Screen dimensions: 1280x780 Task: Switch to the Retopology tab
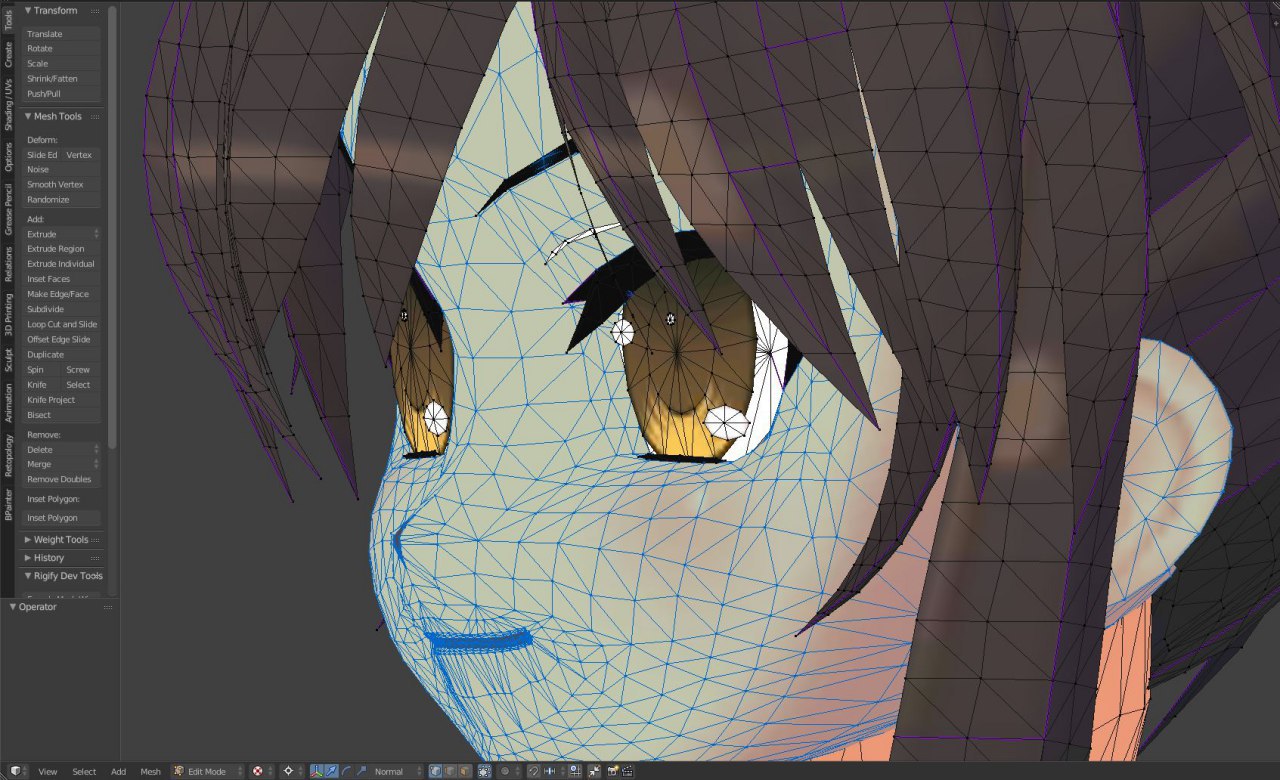pos(8,454)
